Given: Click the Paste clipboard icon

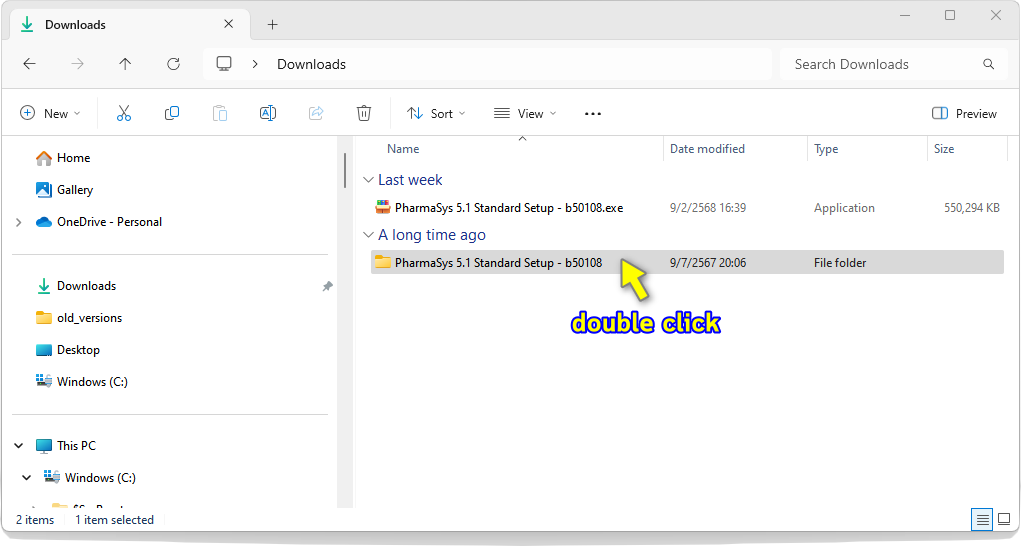Looking at the screenshot, I should [220, 113].
